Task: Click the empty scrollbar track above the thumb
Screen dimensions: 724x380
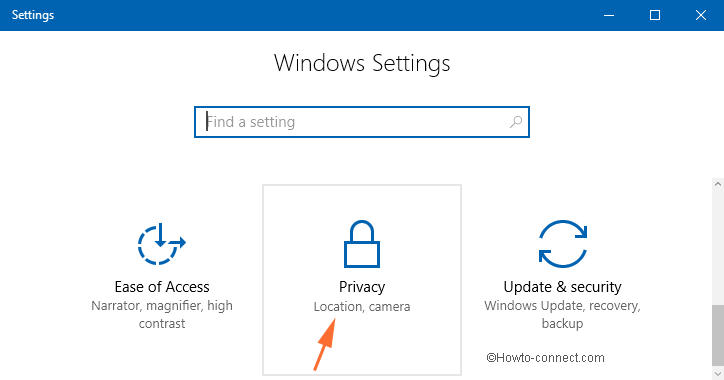Action: click(718, 247)
